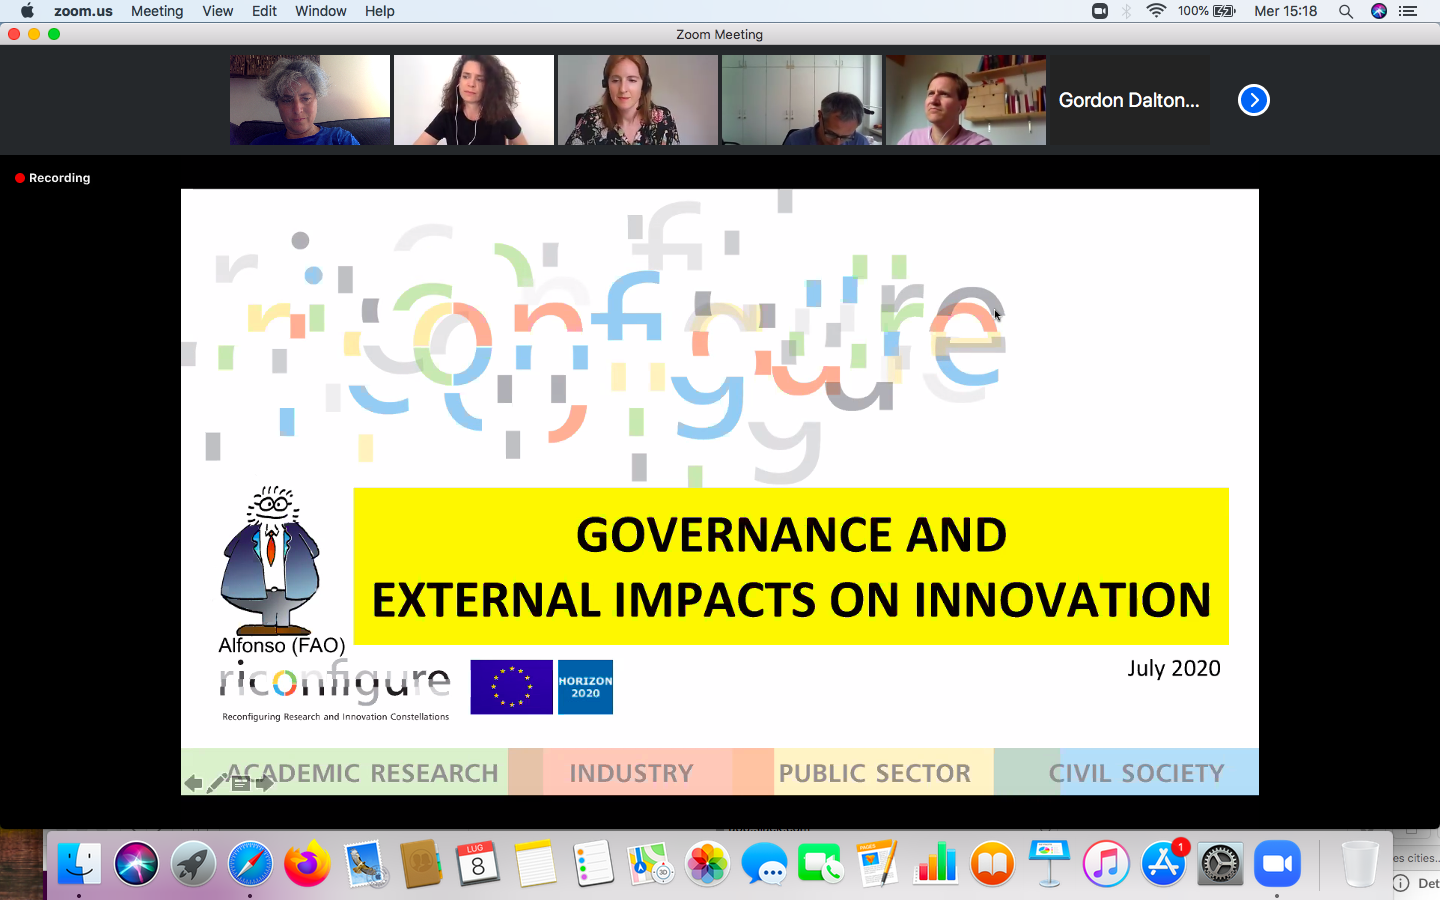1440x900 pixels.
Task: Open the View menu
Action: point(217,11)
